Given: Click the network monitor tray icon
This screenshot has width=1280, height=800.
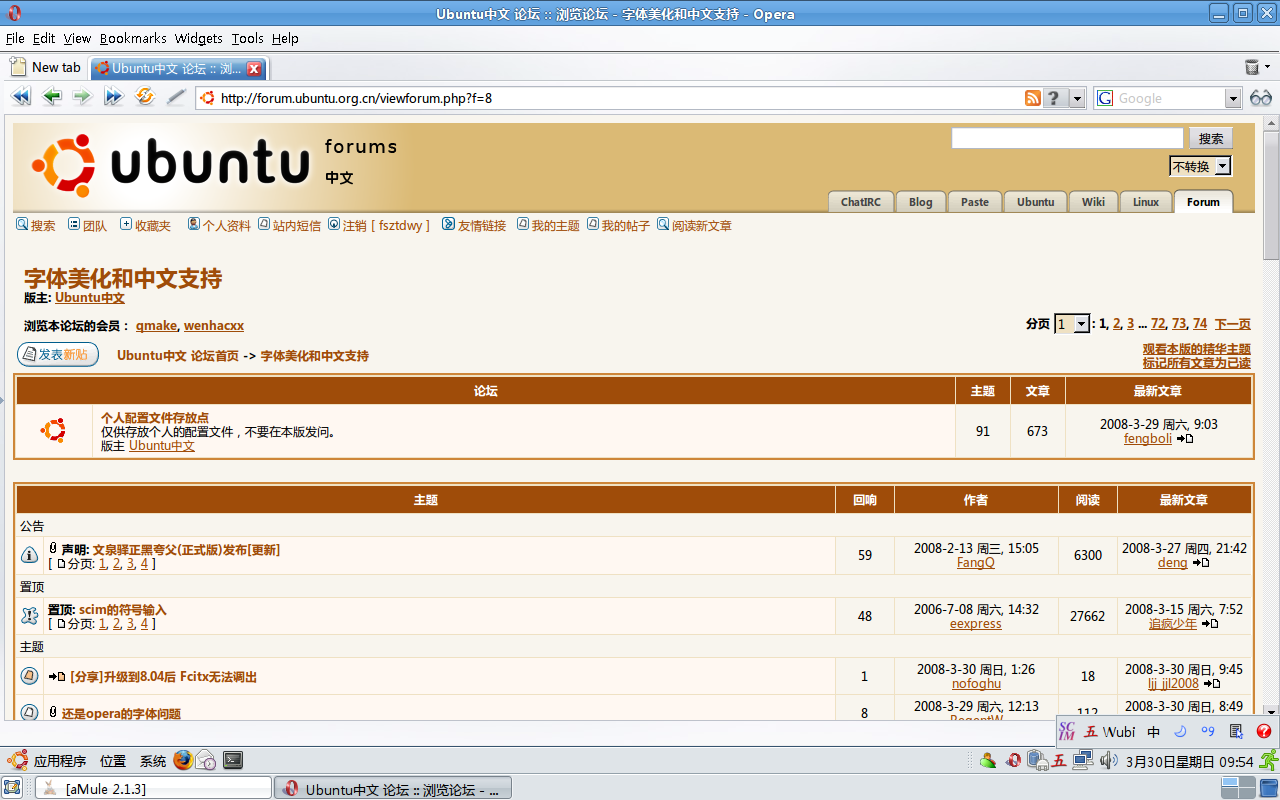Looking at the screenshot, I should tap(1083, 760).
